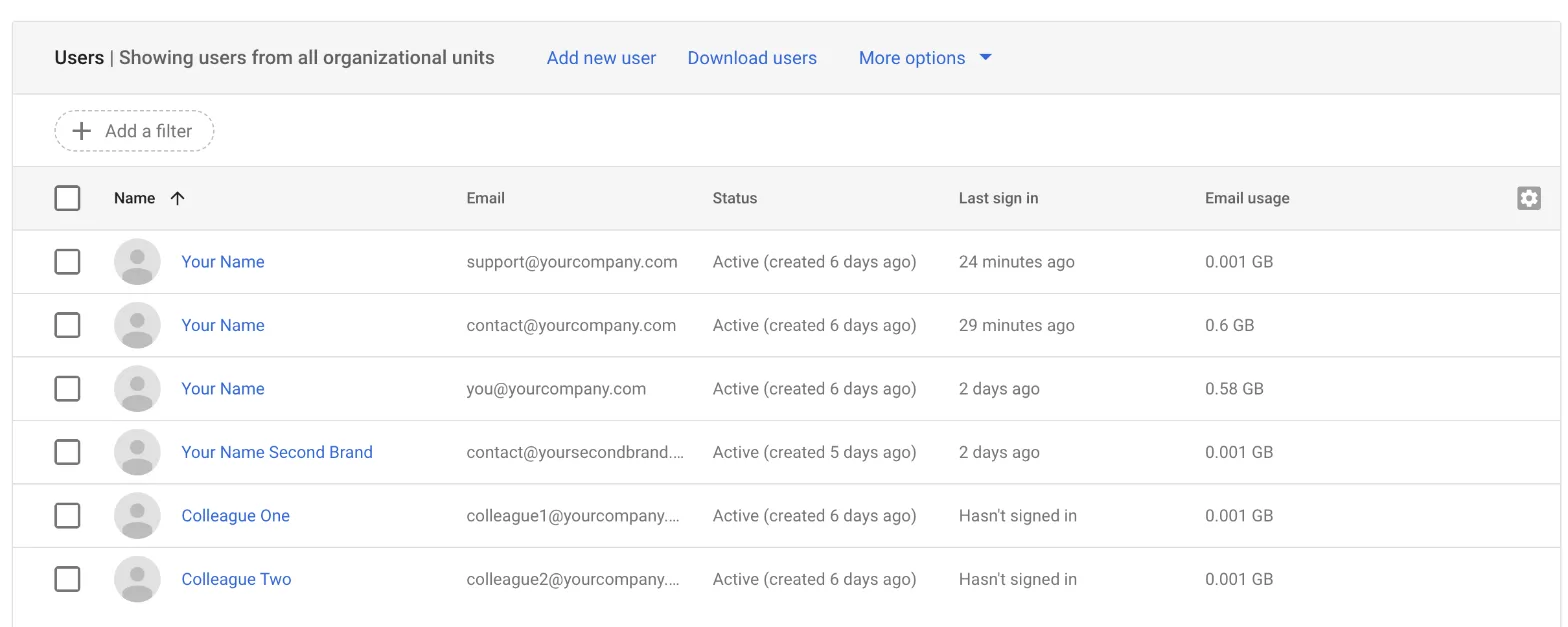Click Download users
This screenshot has width=1568, height=627.
pyautogui.click(x=752, y=58)
